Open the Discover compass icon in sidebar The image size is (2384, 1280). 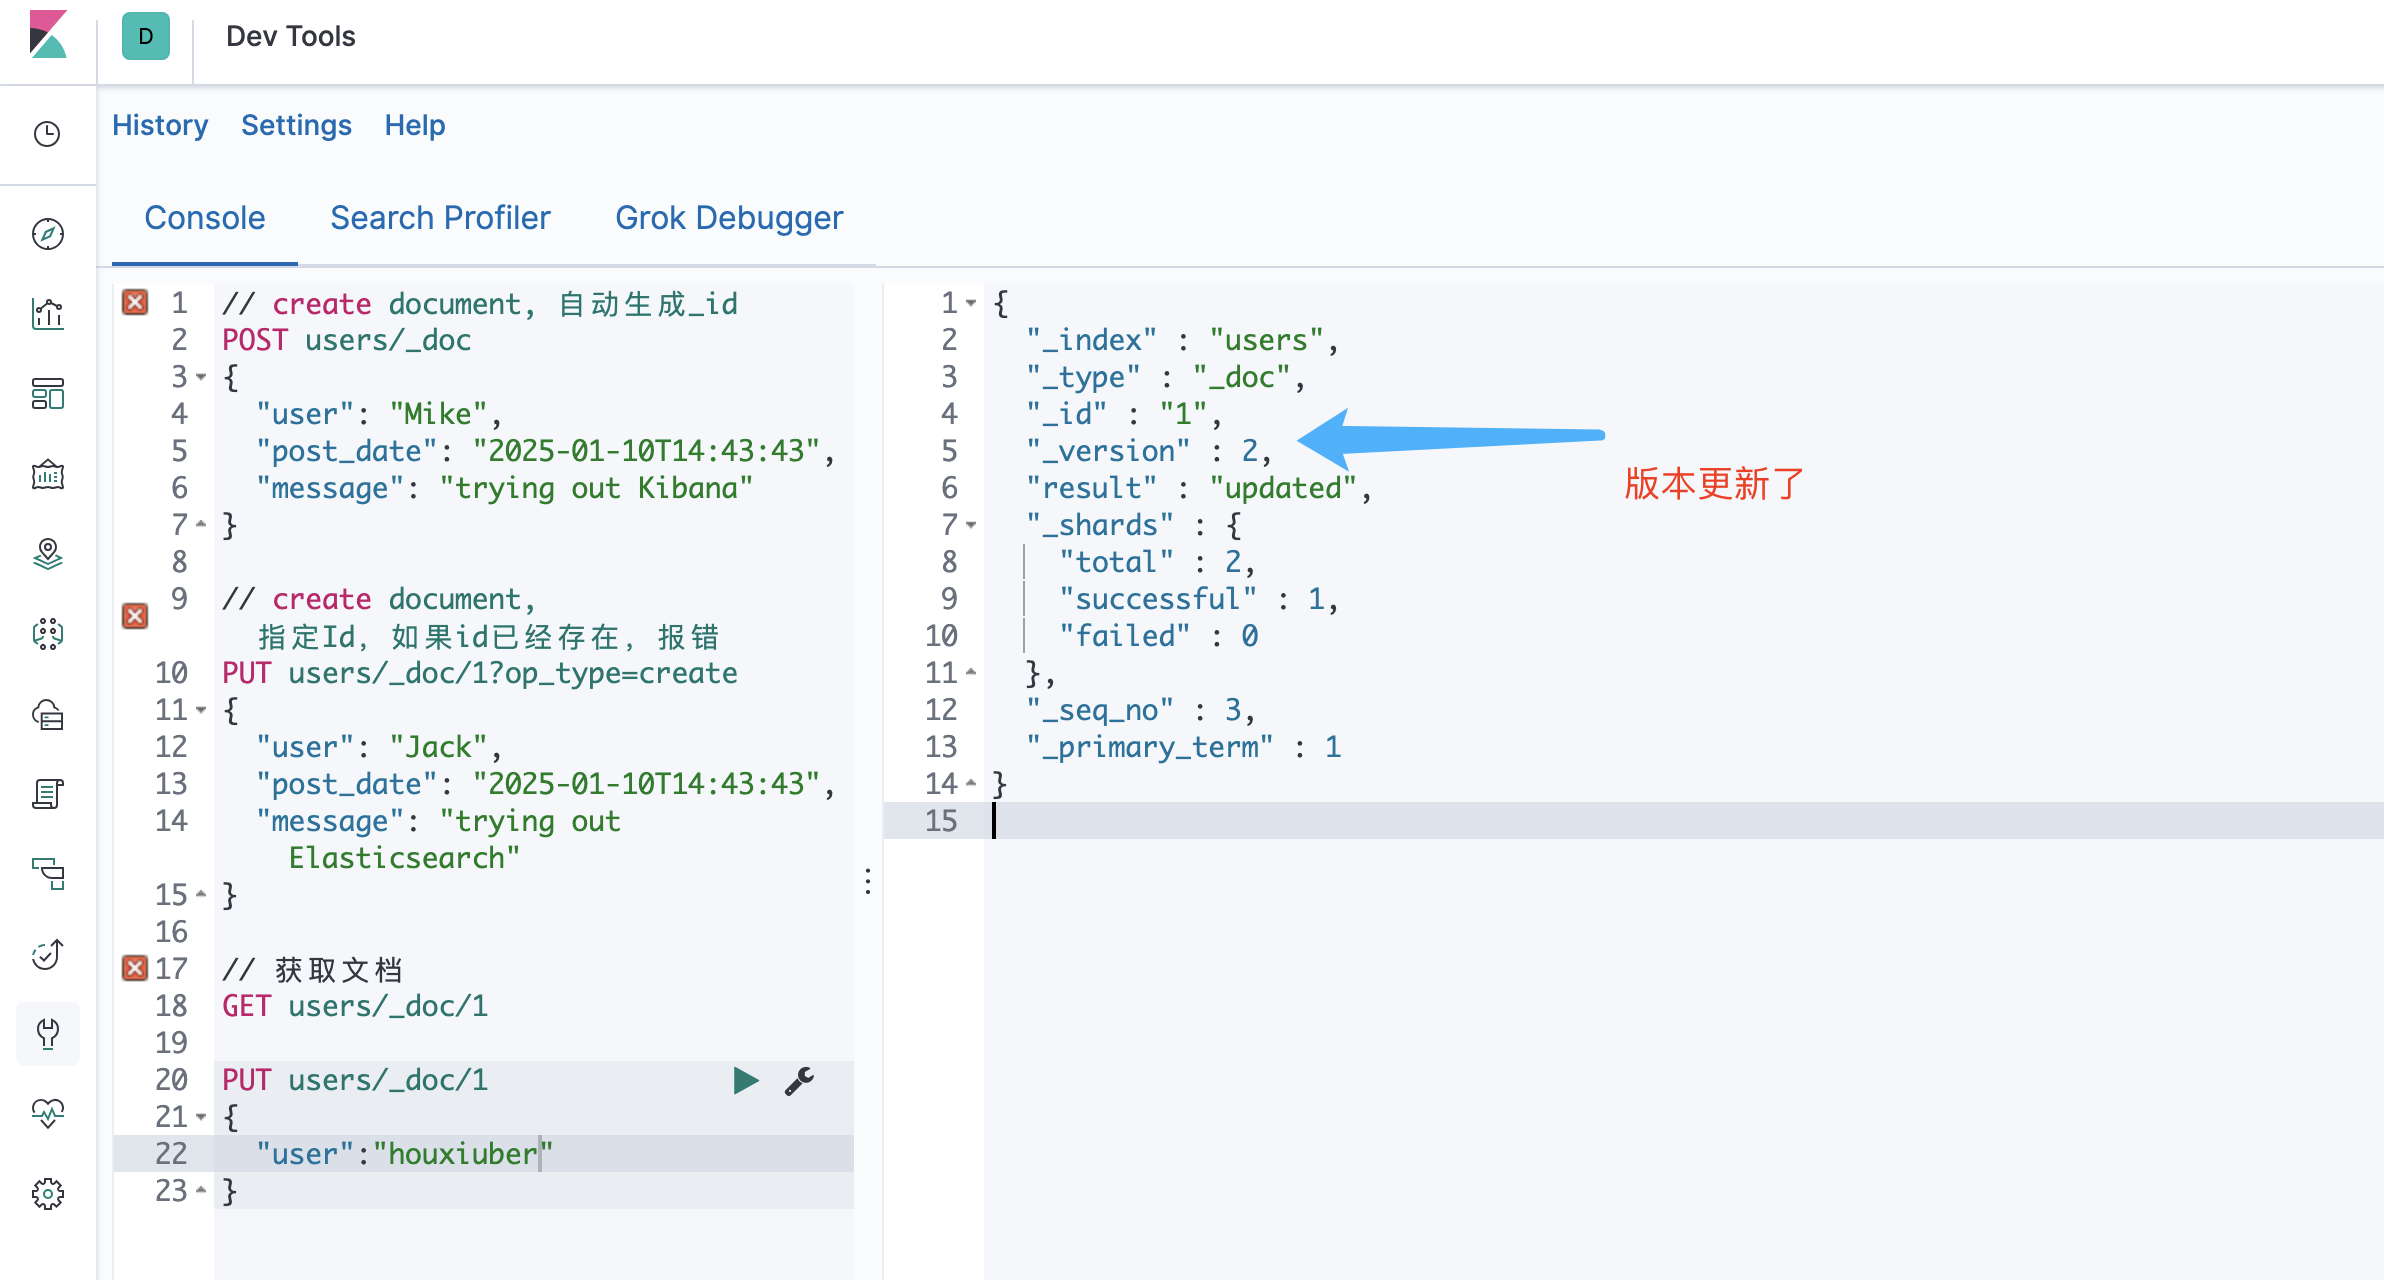click(x=48, y=234)
